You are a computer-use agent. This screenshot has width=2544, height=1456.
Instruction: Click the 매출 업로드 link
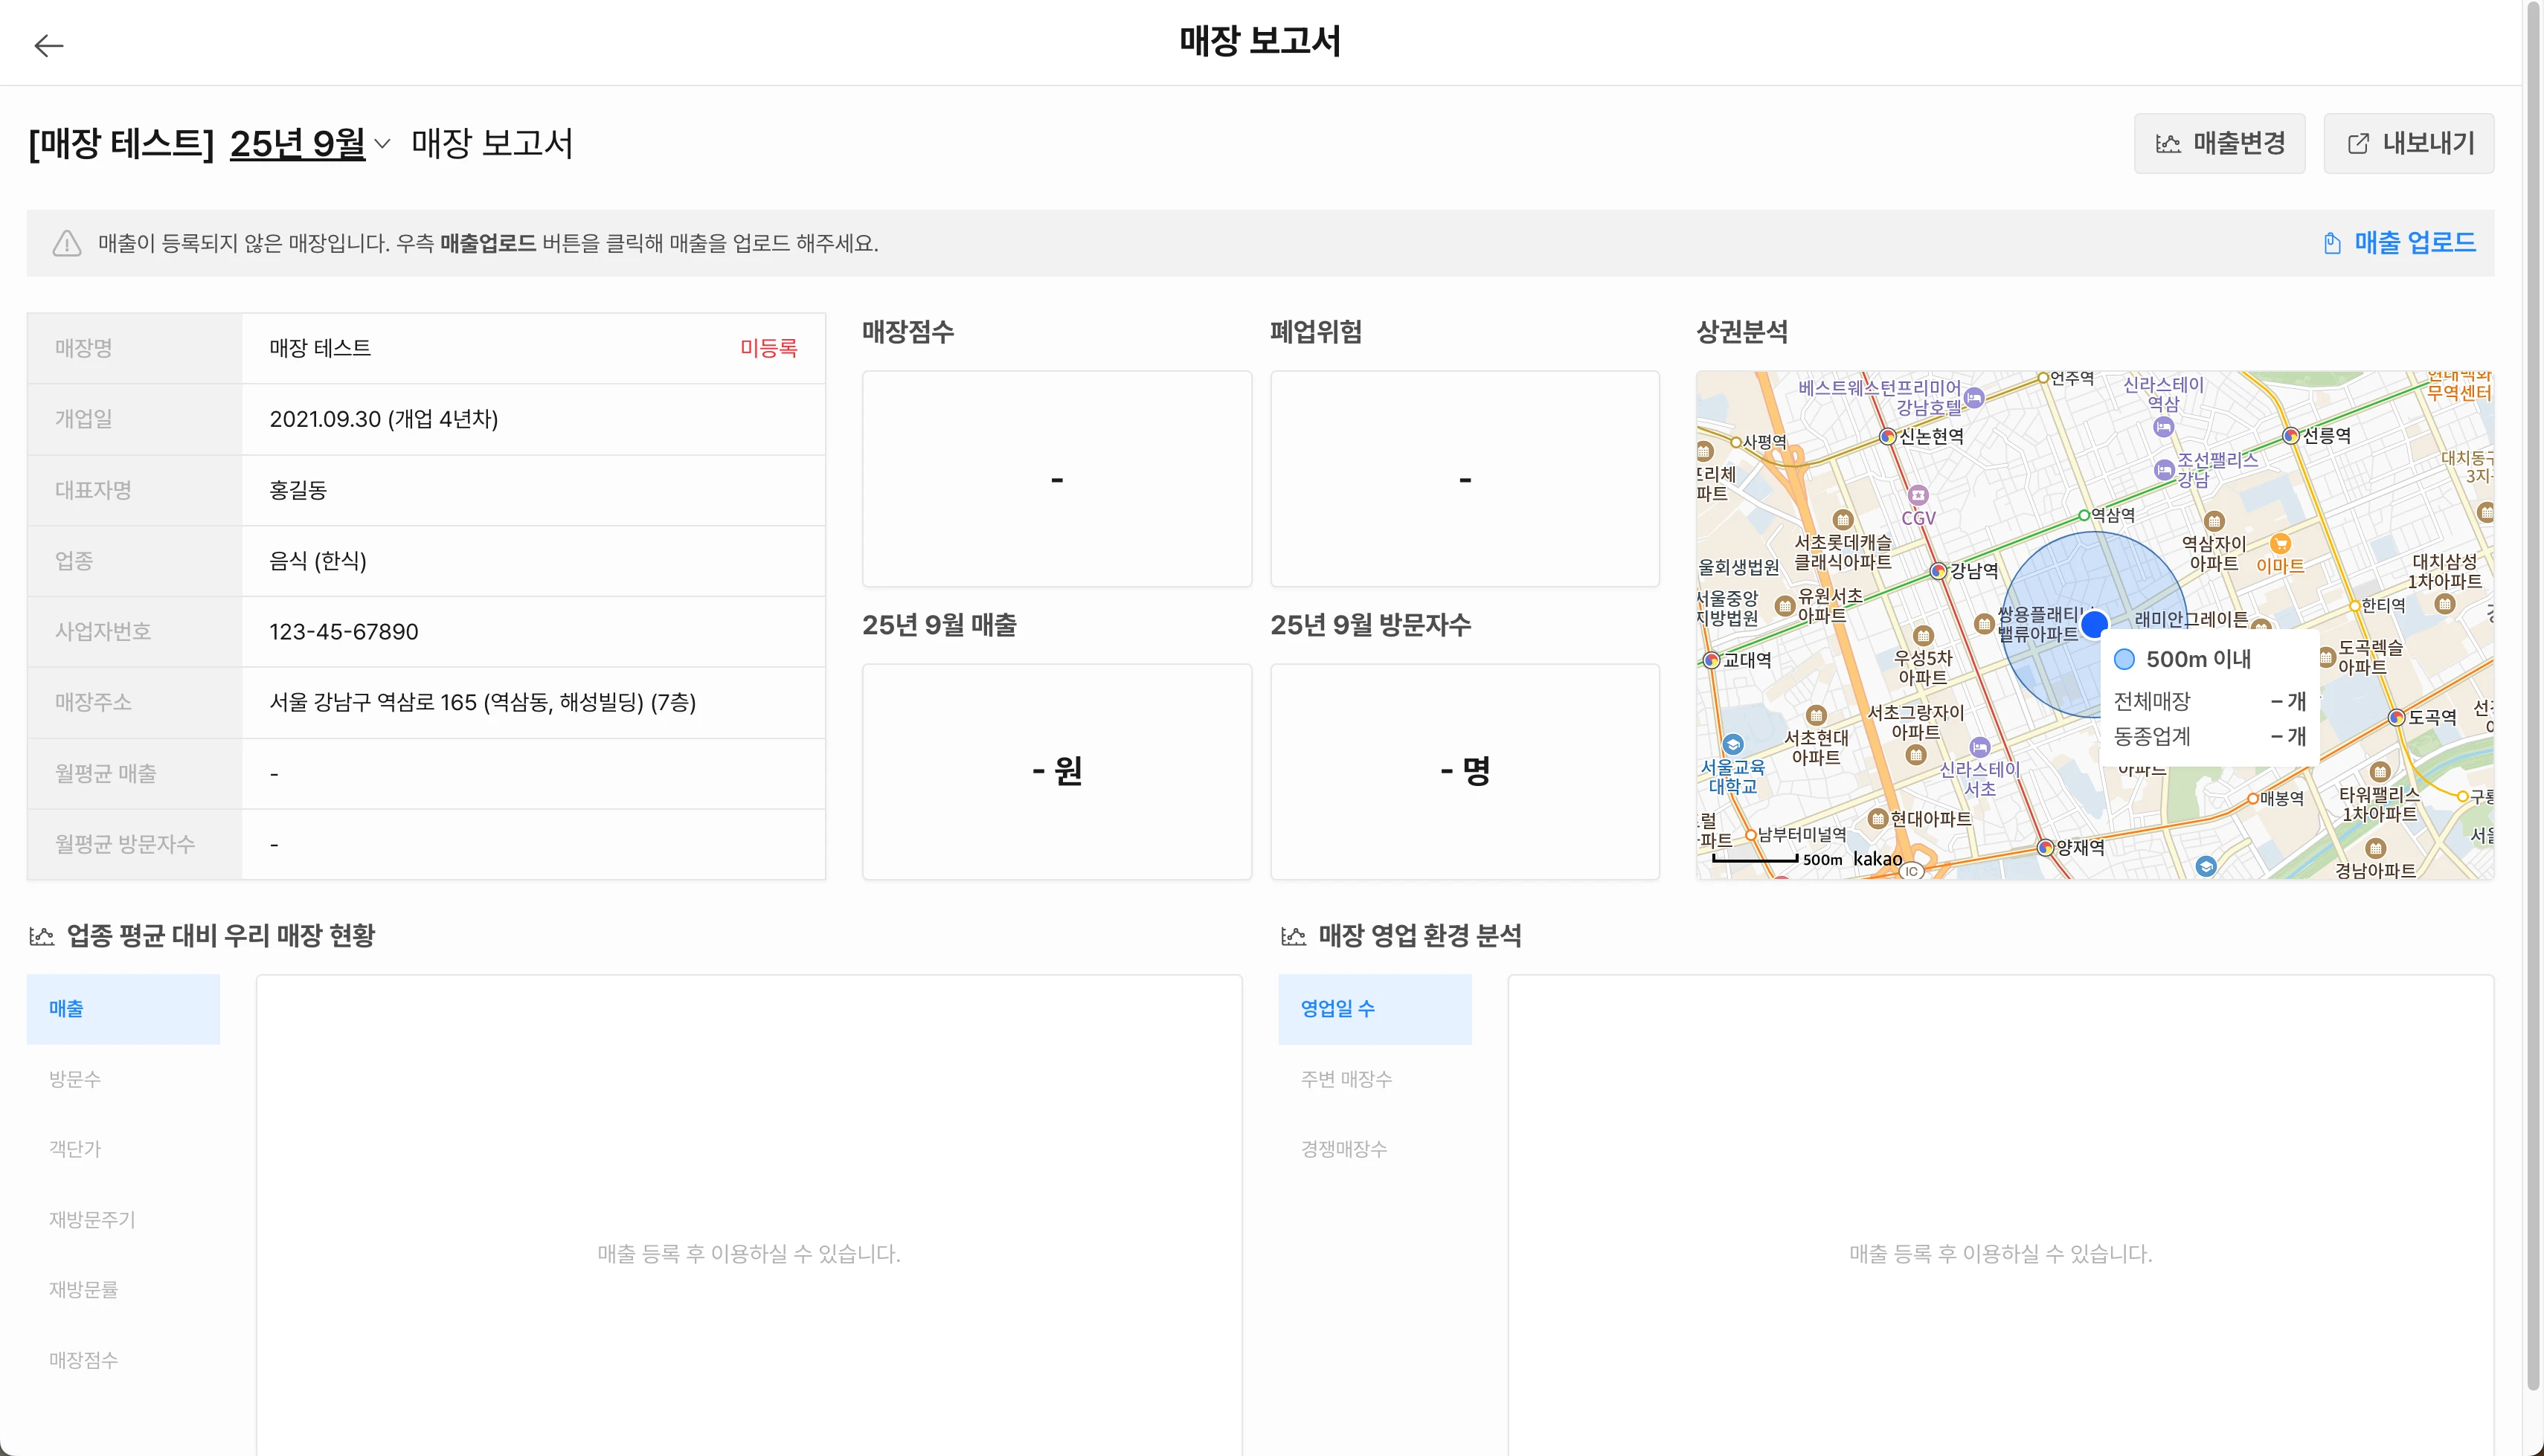[2414, 243]
